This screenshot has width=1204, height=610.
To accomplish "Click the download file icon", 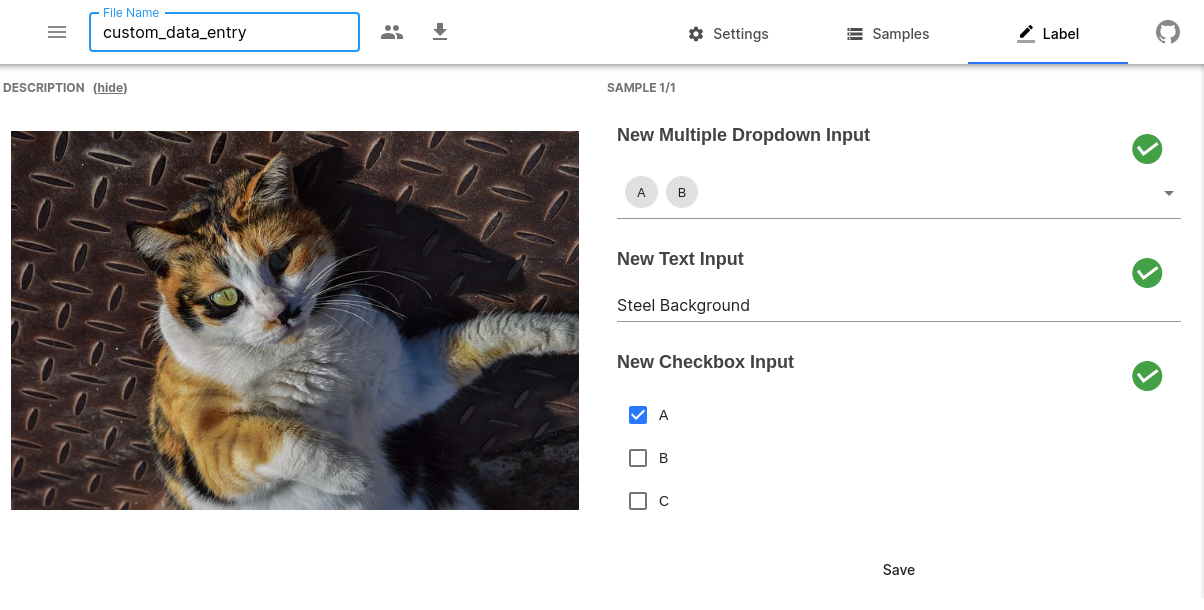I will point(440,32).
